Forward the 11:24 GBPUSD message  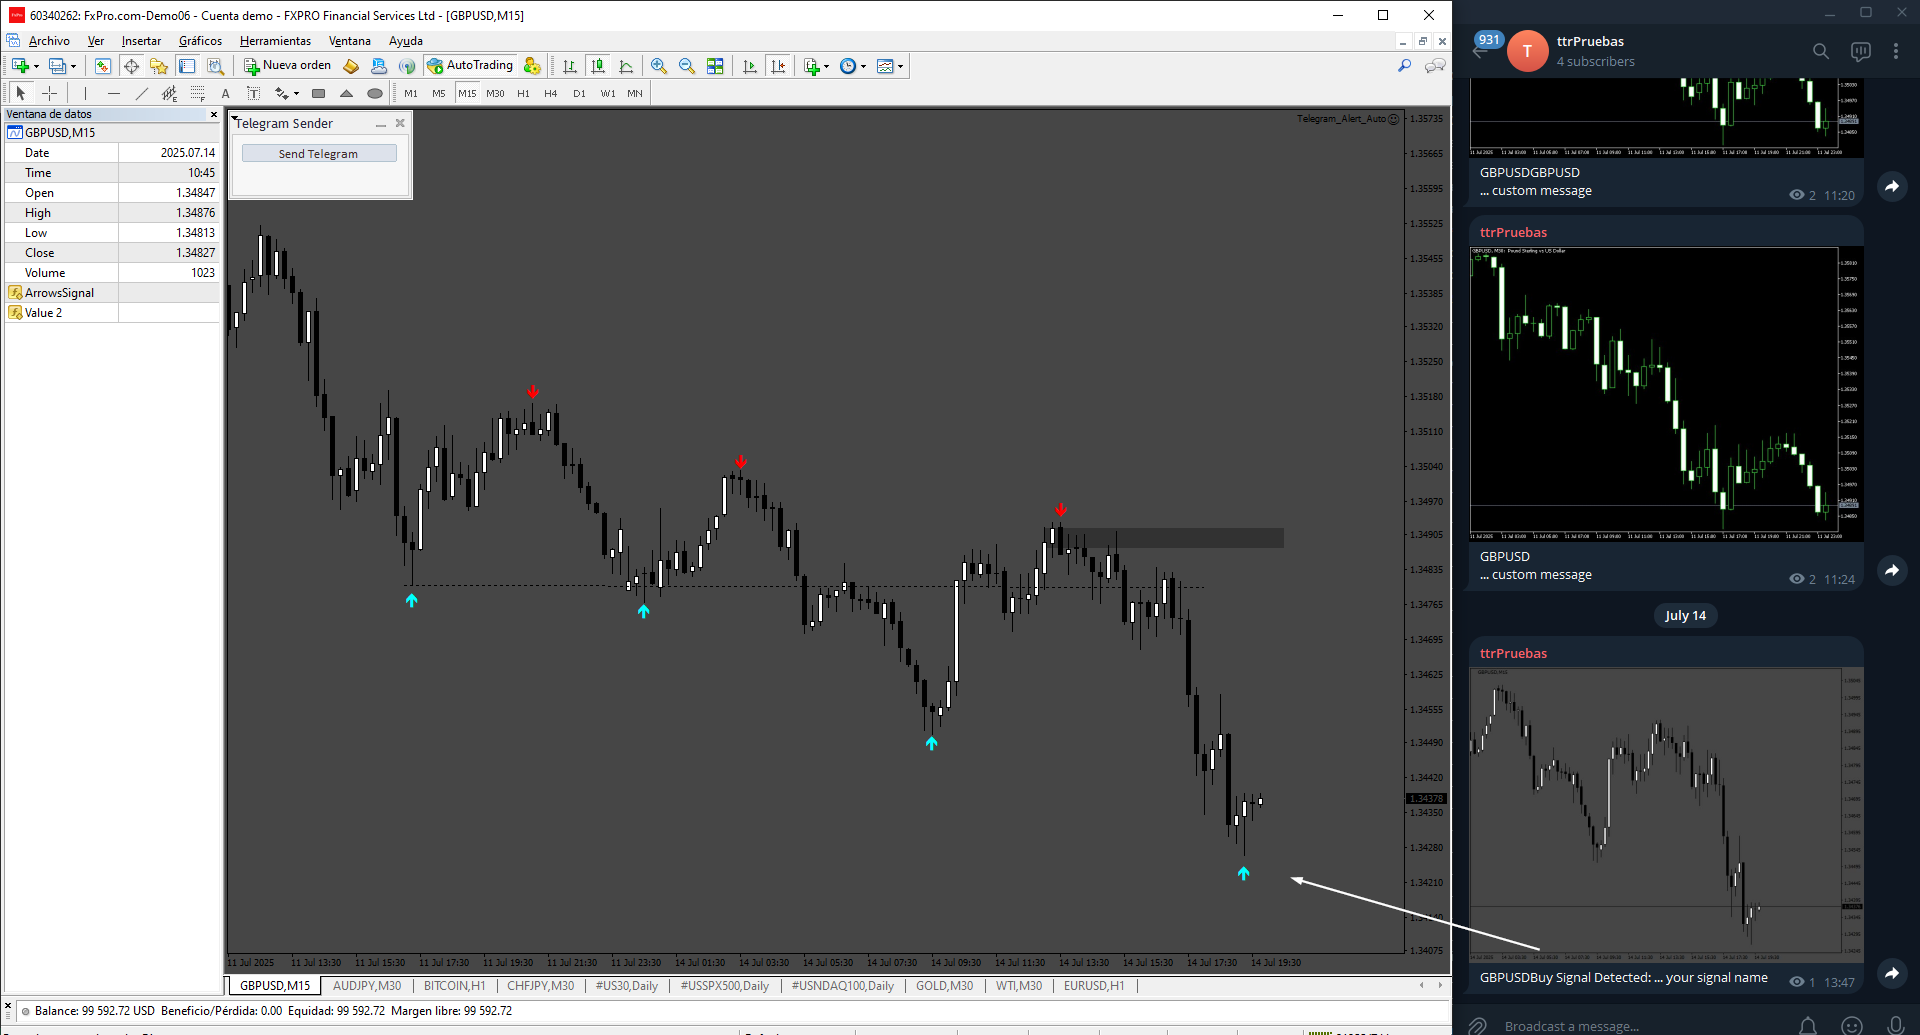click(1892, 570)
